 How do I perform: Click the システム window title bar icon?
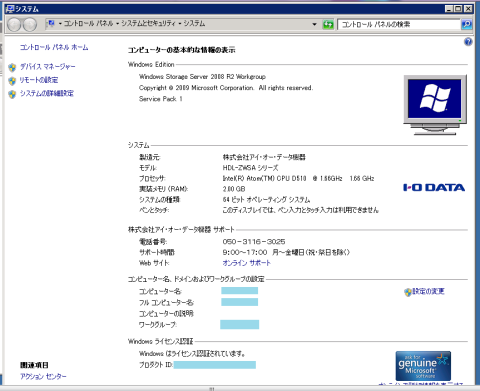[x=10, y=9]
